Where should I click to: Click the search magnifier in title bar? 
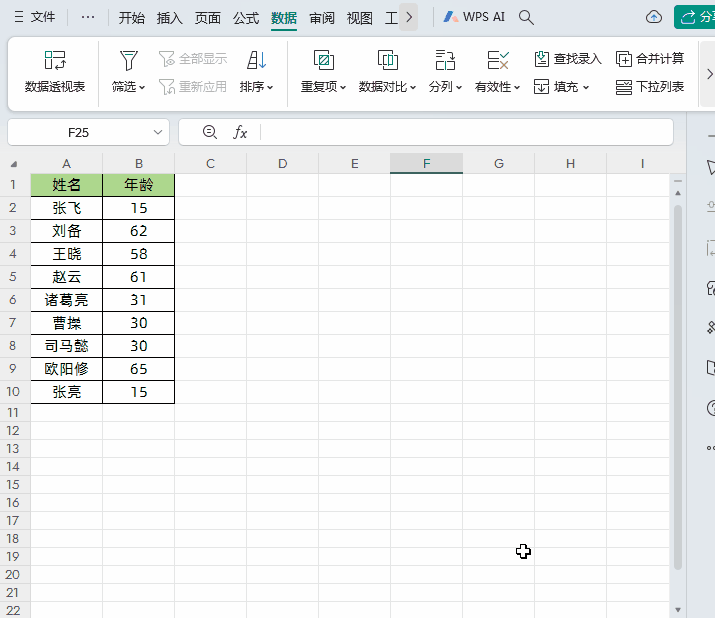click(x=527, y=18)
